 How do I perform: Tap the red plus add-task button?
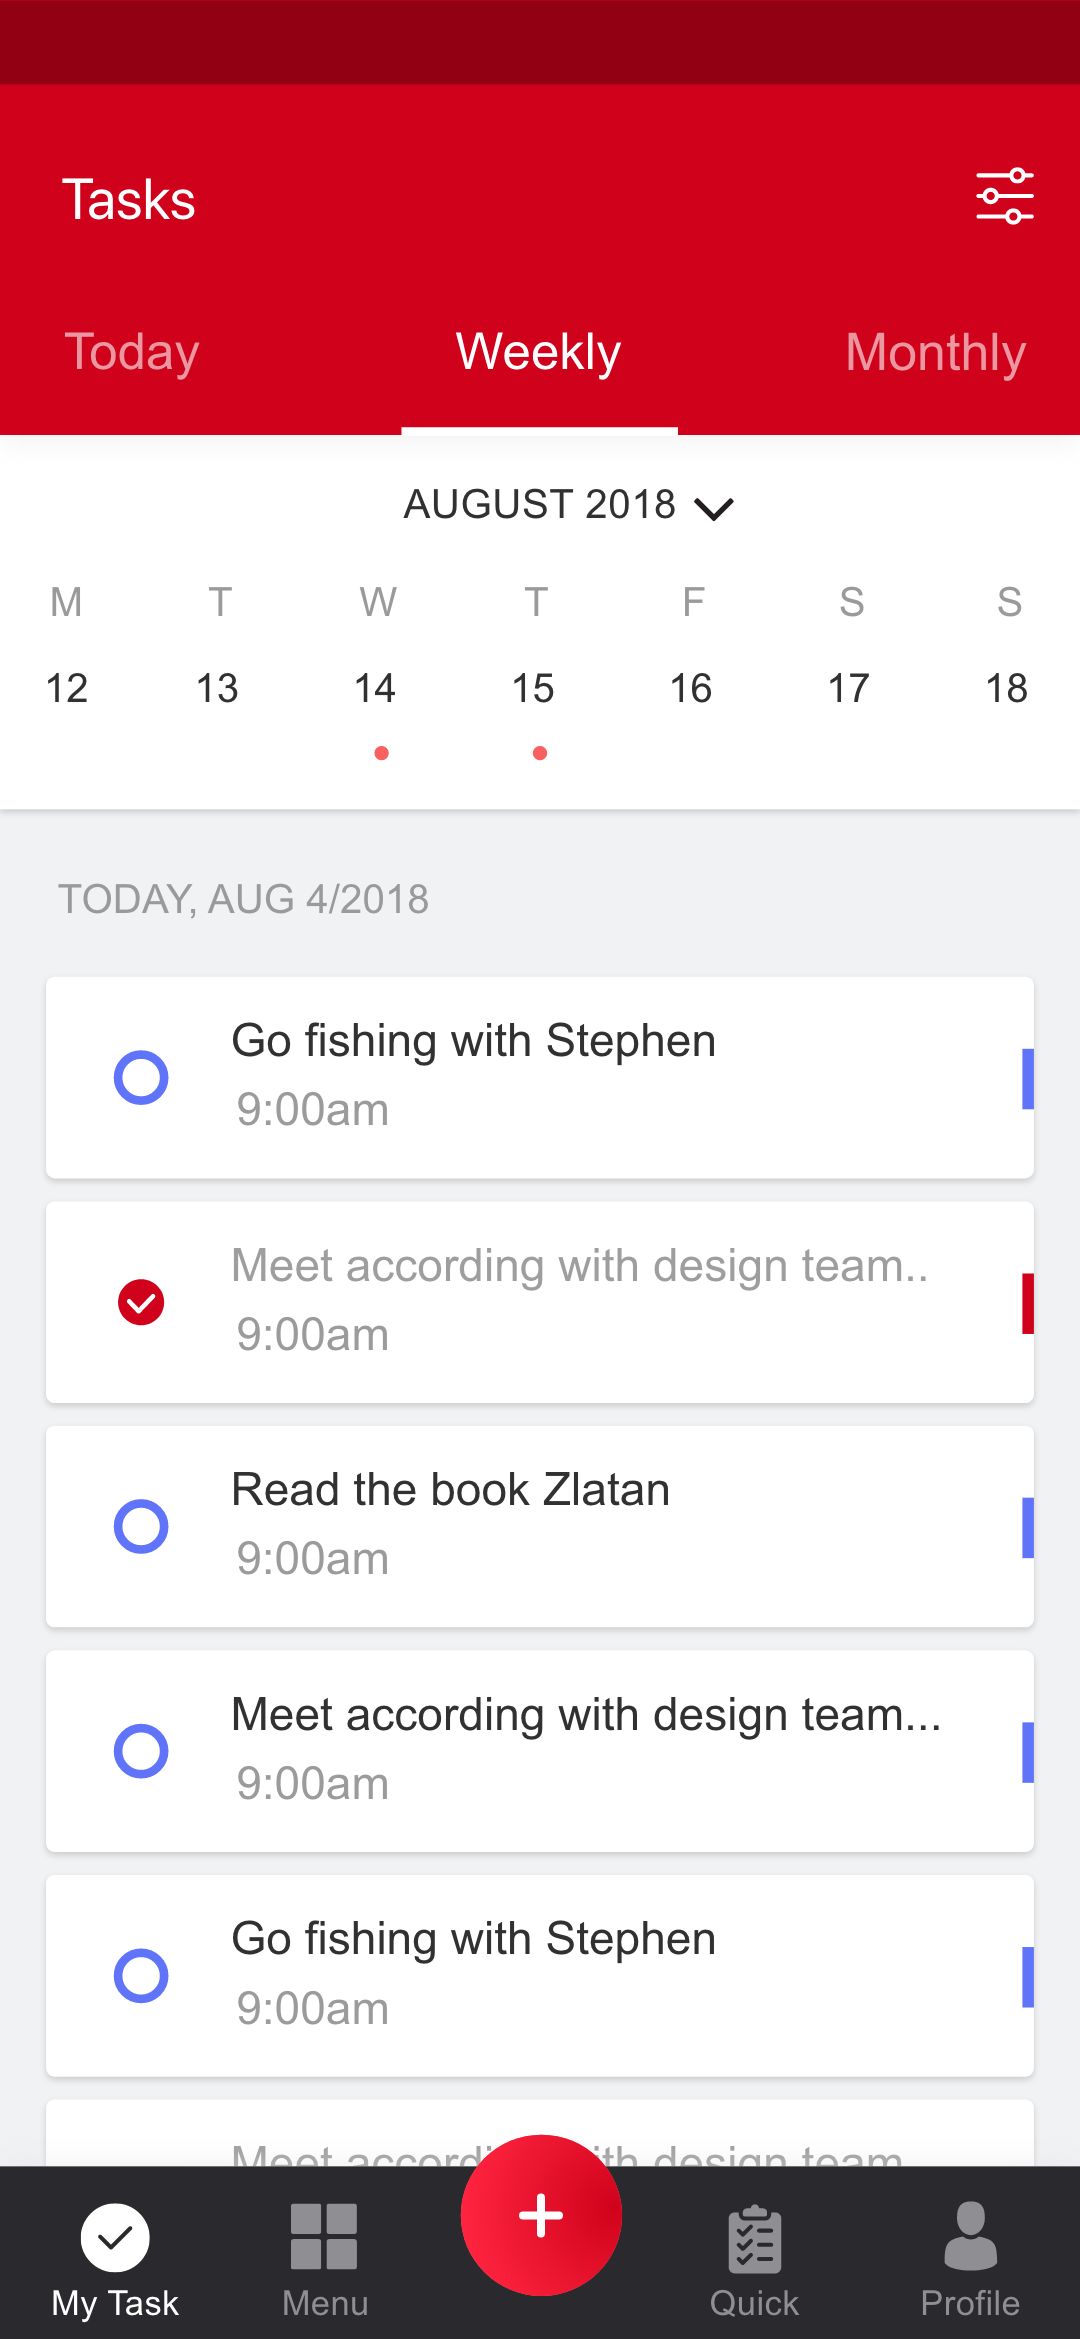pyautogui.click(x=541, y=2214)
